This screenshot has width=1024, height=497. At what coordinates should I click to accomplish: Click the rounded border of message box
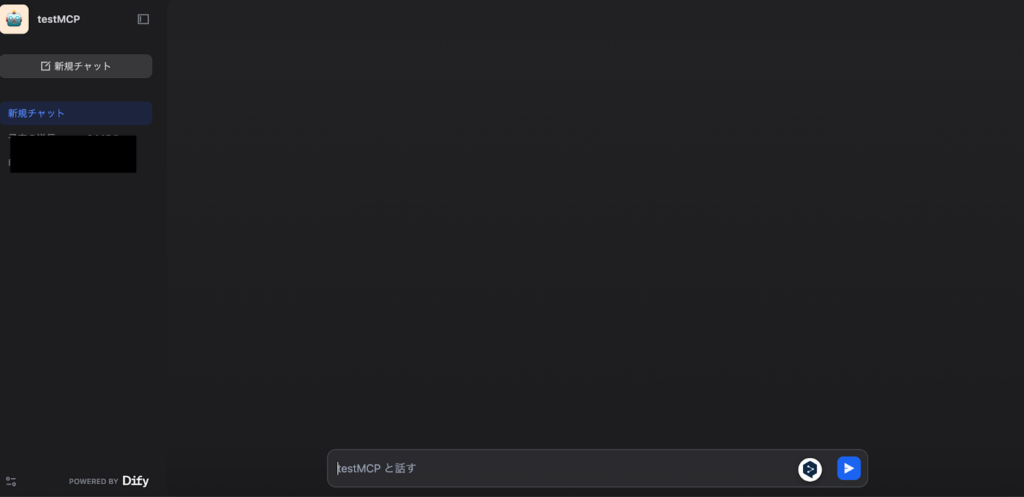click(597, 450)
